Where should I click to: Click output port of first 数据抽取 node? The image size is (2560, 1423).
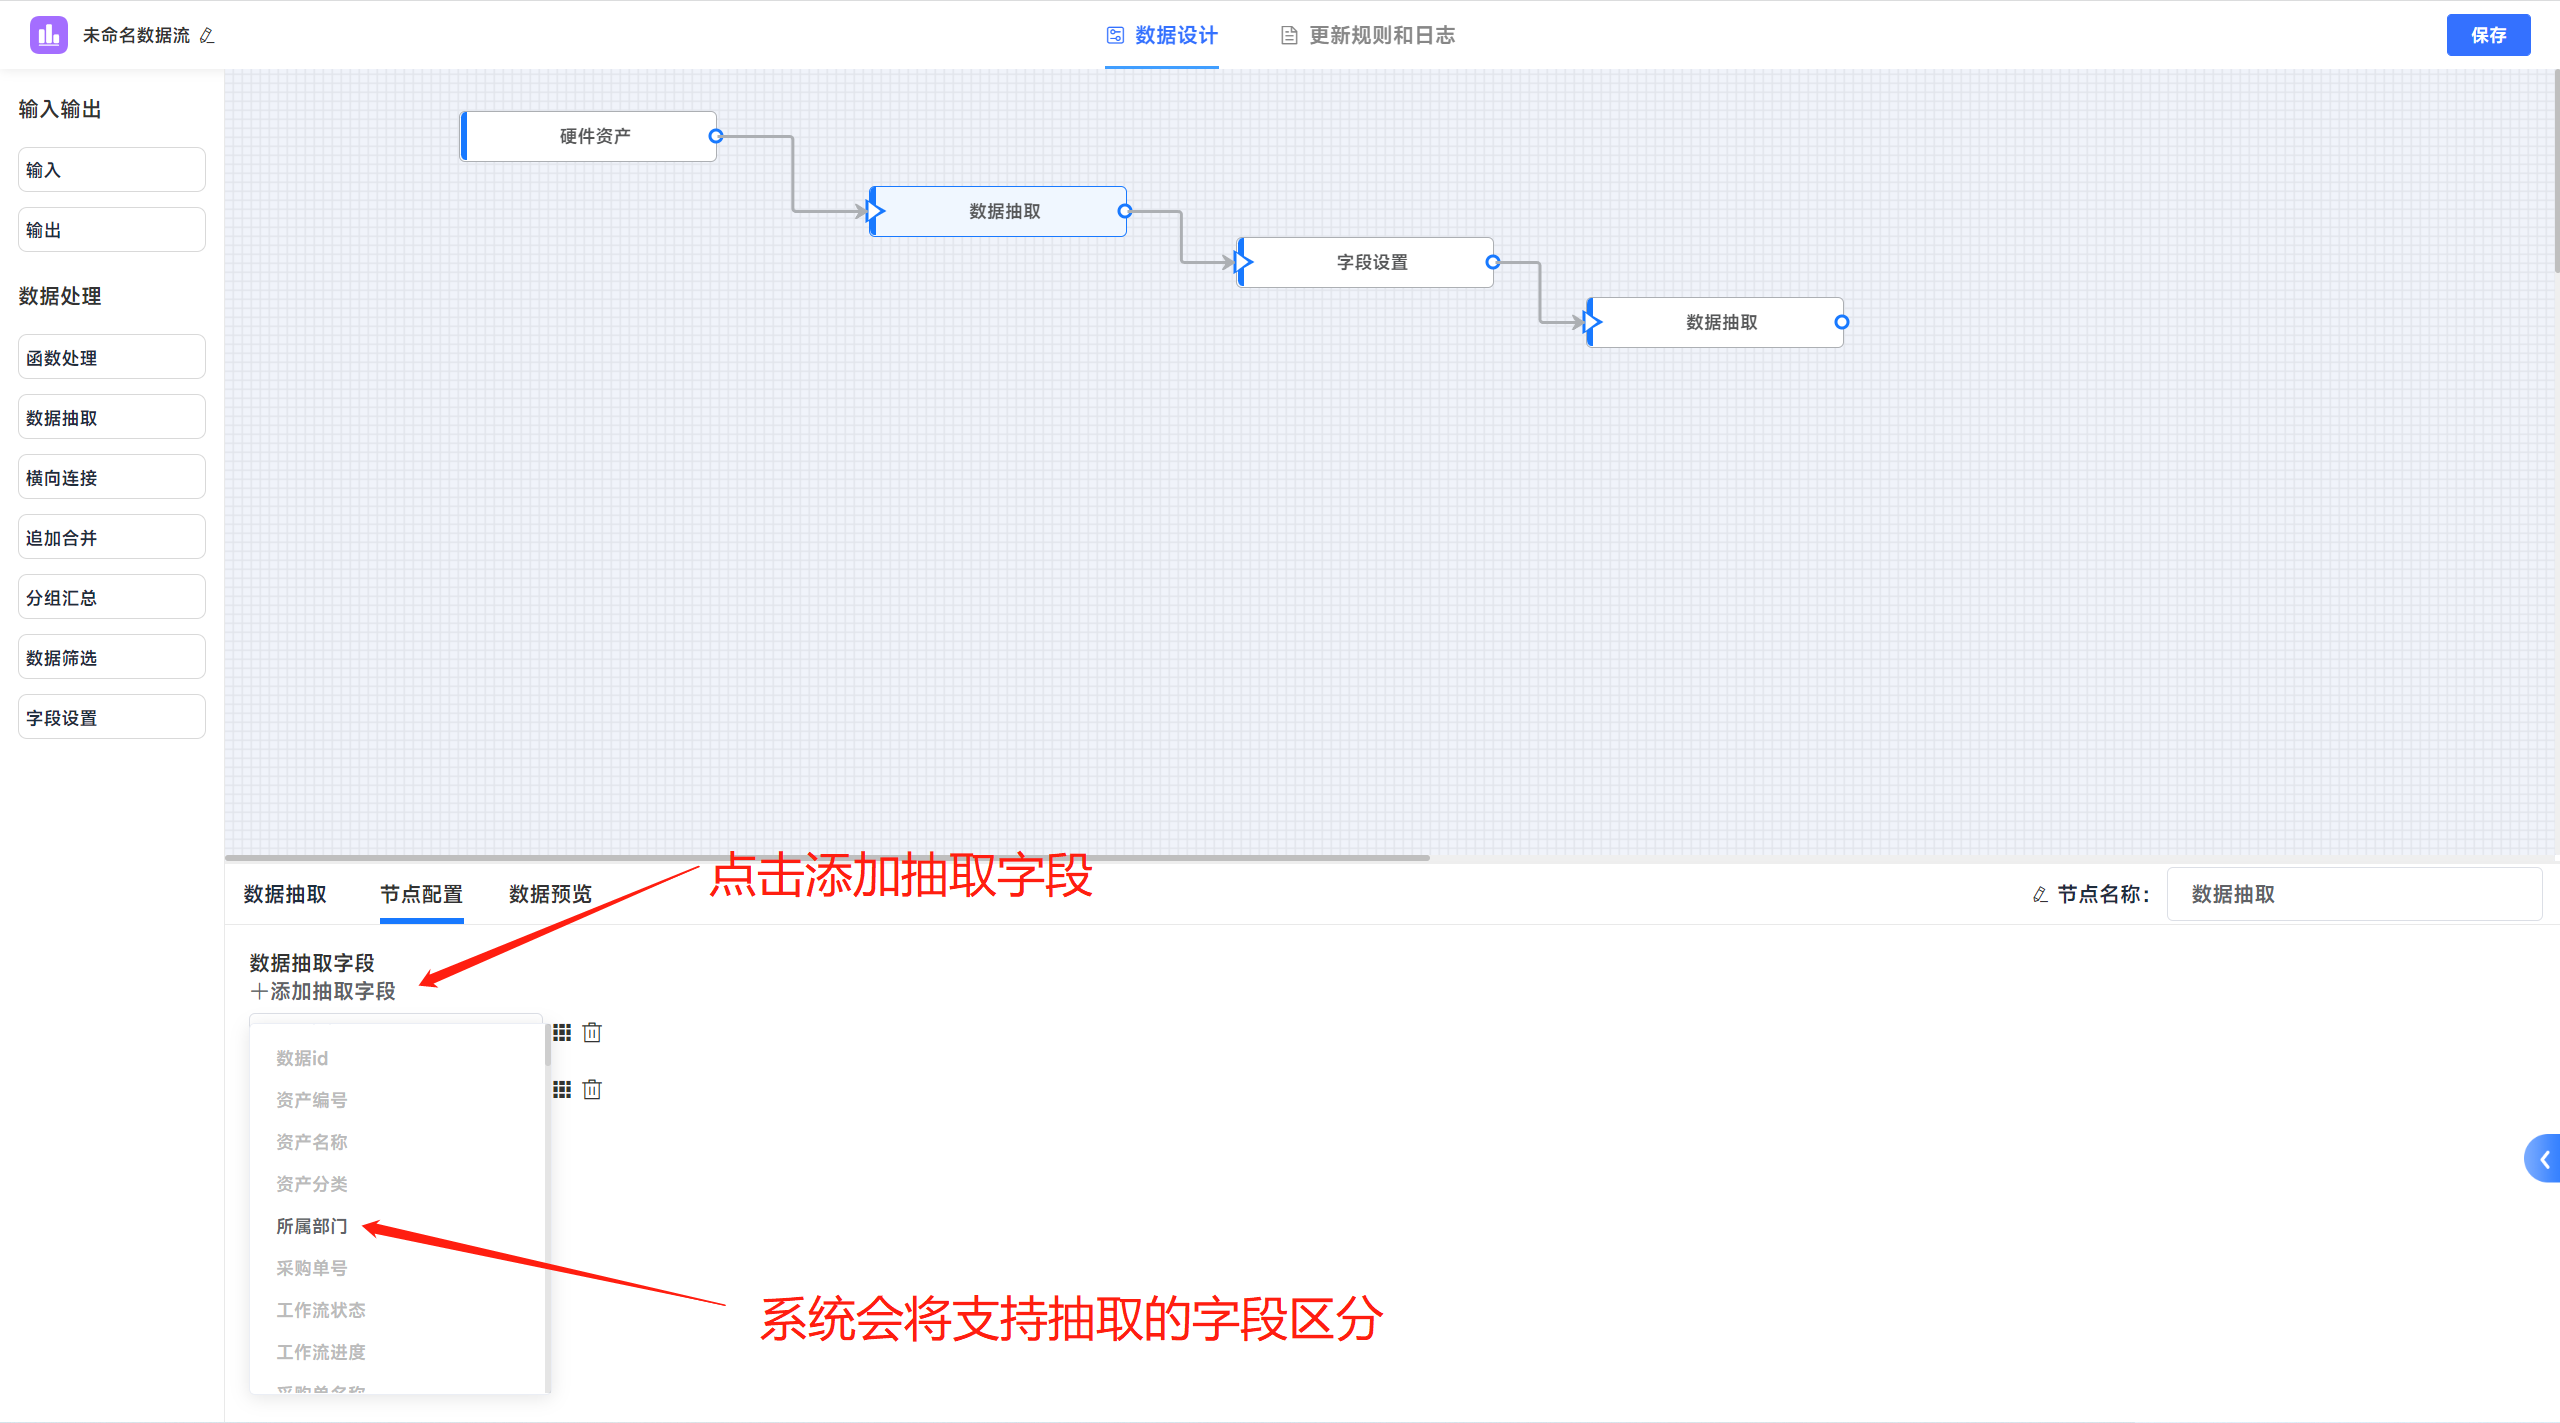(x=1125, y=211)
